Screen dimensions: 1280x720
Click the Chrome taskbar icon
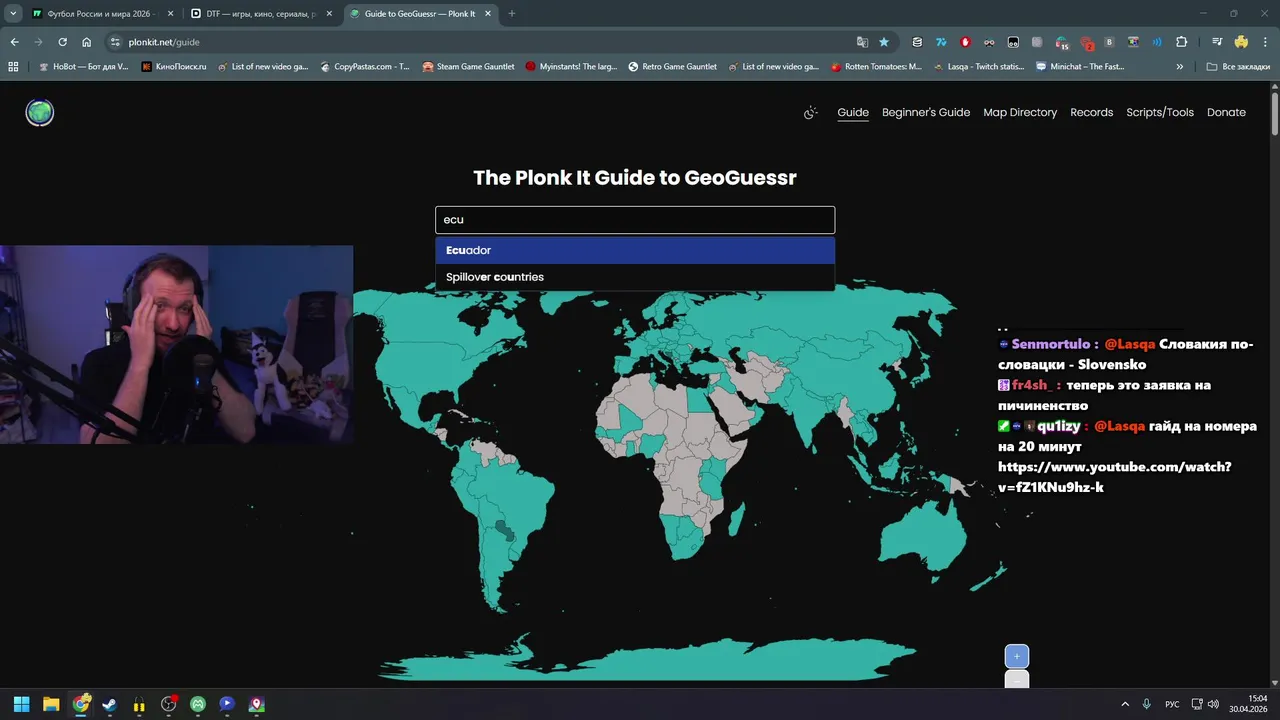click(x=81, y=704)
